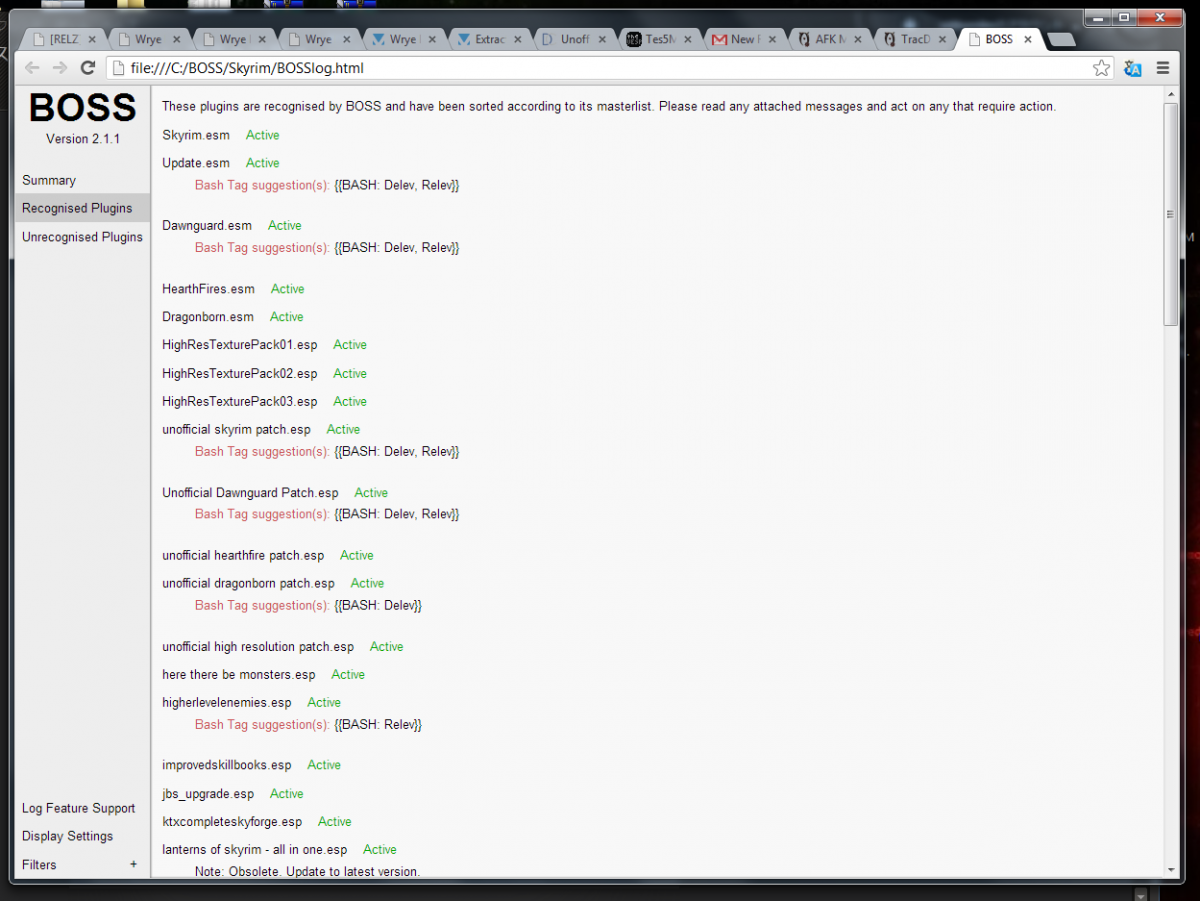
Task: Click the Version 2.1.1 text
Action: pyautogui.click(x=83, y=139)
